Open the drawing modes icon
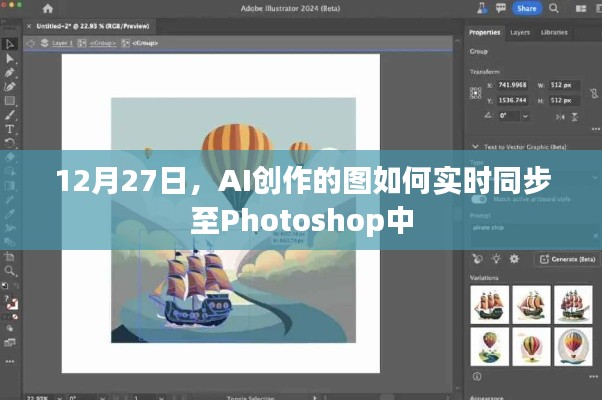Viewport: 602px width, 400px height. [x=10, y=329]
